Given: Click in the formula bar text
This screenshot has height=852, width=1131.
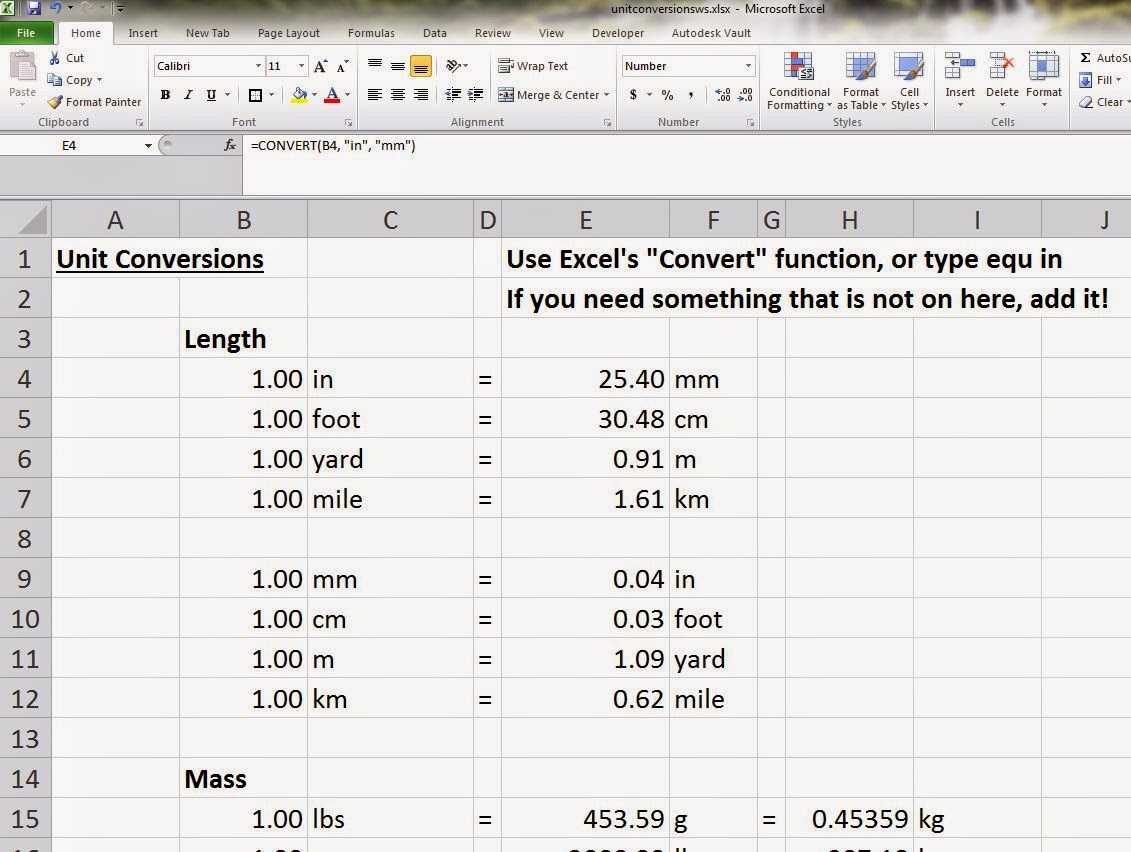Looking at the screenshot, I should (x=333, y=146).
